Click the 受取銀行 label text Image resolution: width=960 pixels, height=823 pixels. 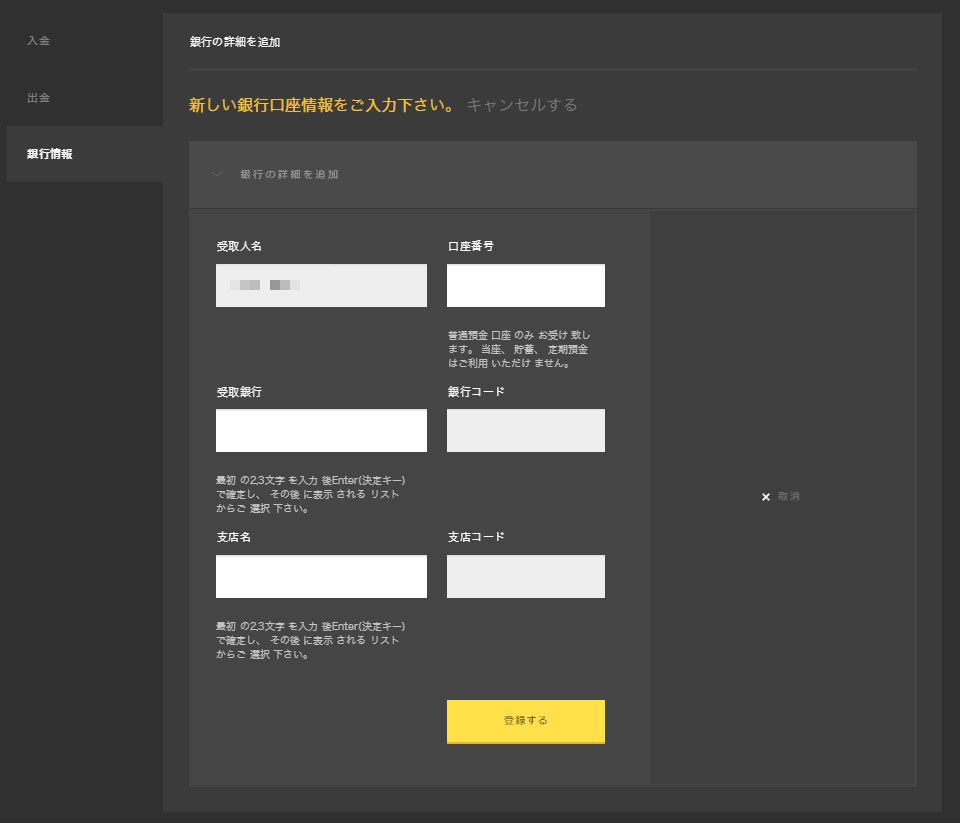pyautogui.click(x=239, y=392)
